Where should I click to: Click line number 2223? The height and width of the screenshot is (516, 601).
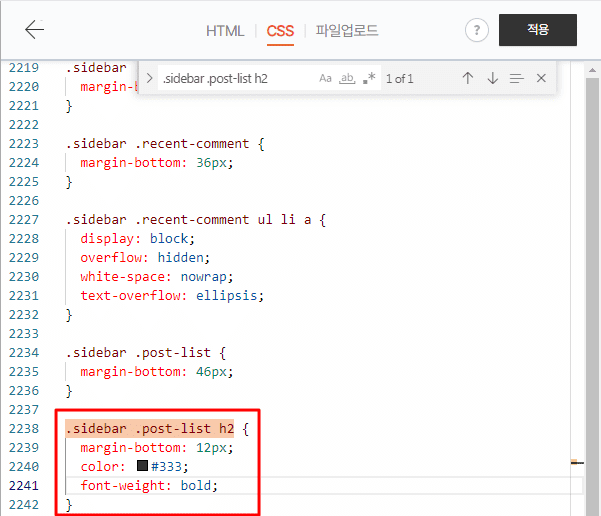click(24, 144)
